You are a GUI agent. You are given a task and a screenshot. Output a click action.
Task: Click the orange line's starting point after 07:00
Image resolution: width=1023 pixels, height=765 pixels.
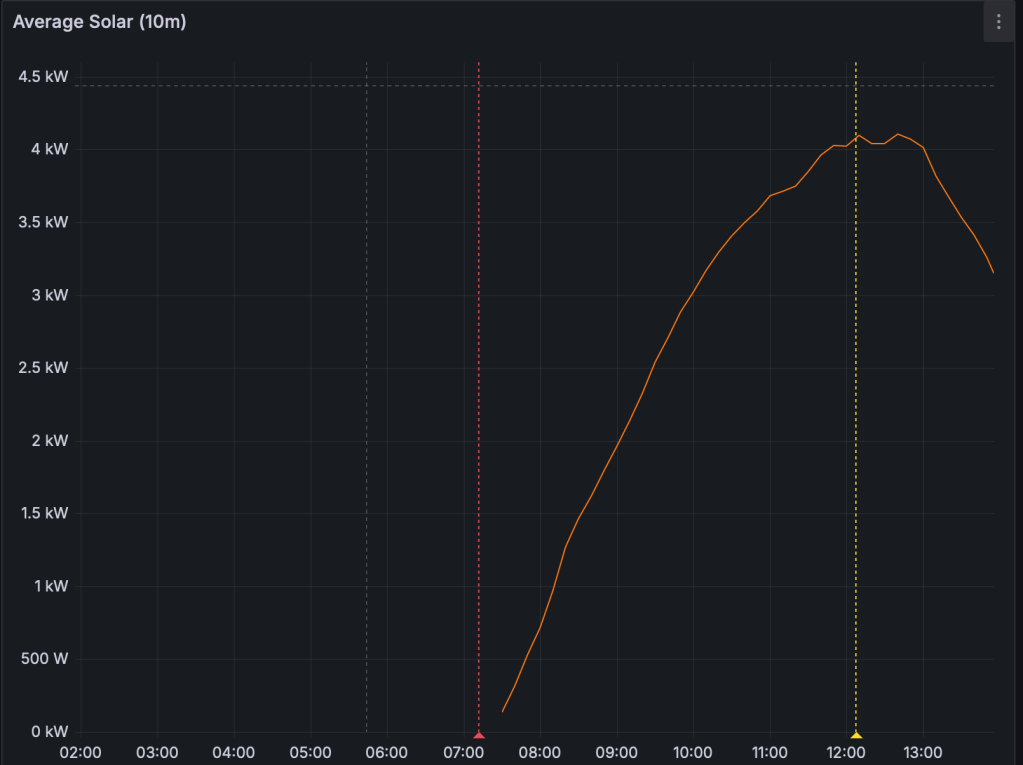(503, 711)
